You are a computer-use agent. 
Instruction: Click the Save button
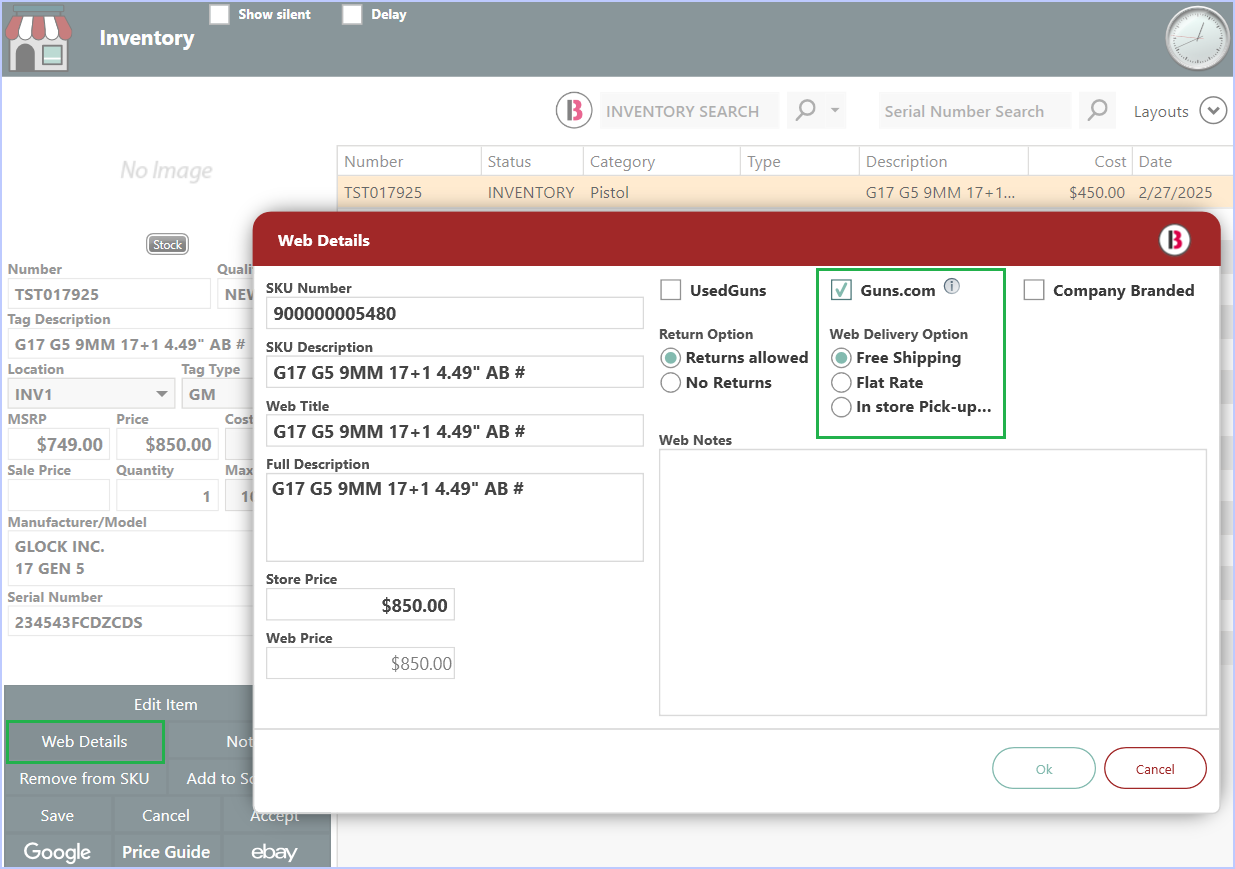[x=57, y=815]
